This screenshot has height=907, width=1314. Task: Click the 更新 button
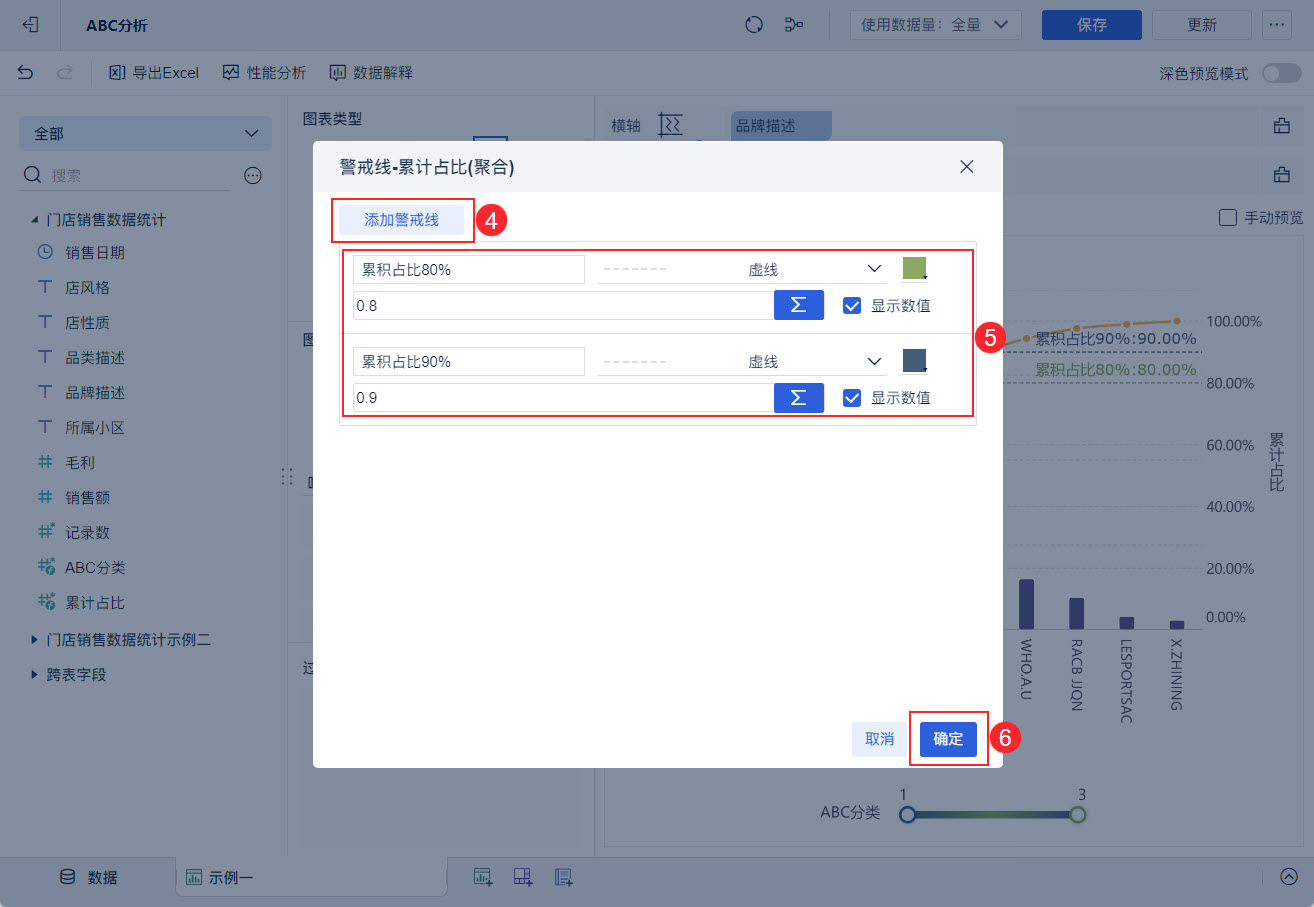(x=1202, y=25)
